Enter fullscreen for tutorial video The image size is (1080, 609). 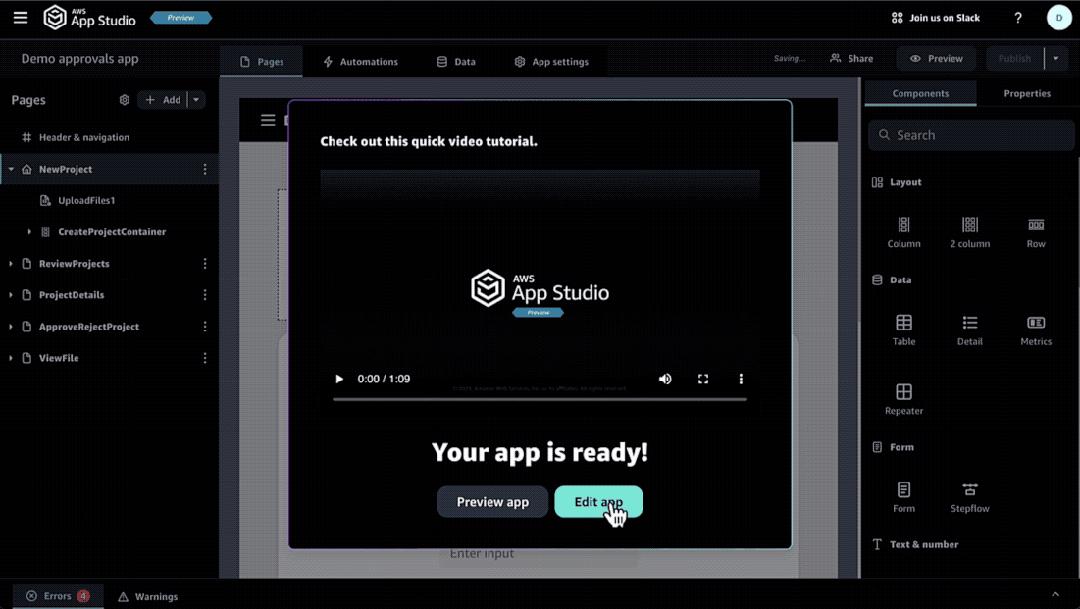(703, 379)
